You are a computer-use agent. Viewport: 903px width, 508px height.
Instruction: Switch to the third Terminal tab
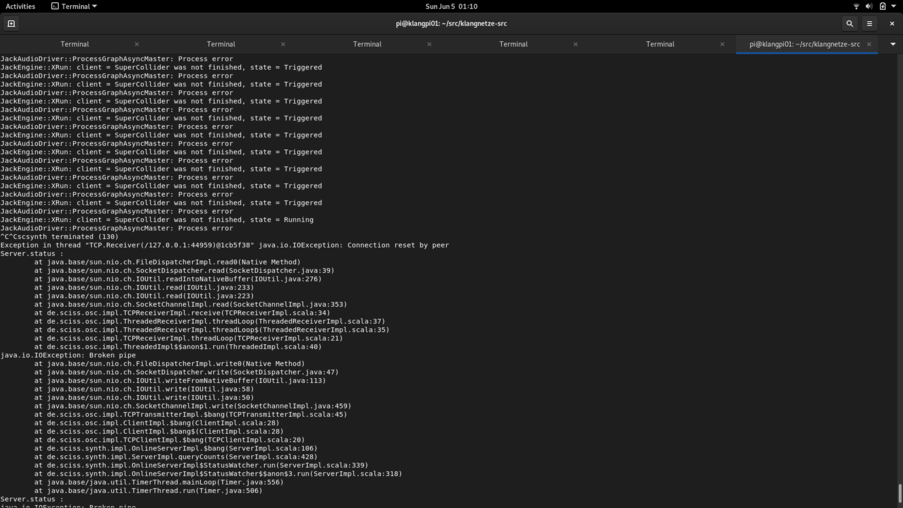point(367,44)
